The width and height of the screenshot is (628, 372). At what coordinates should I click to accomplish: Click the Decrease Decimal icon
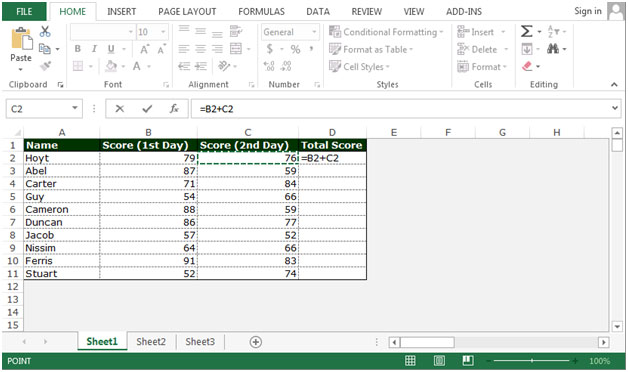[x=286, y=66]
